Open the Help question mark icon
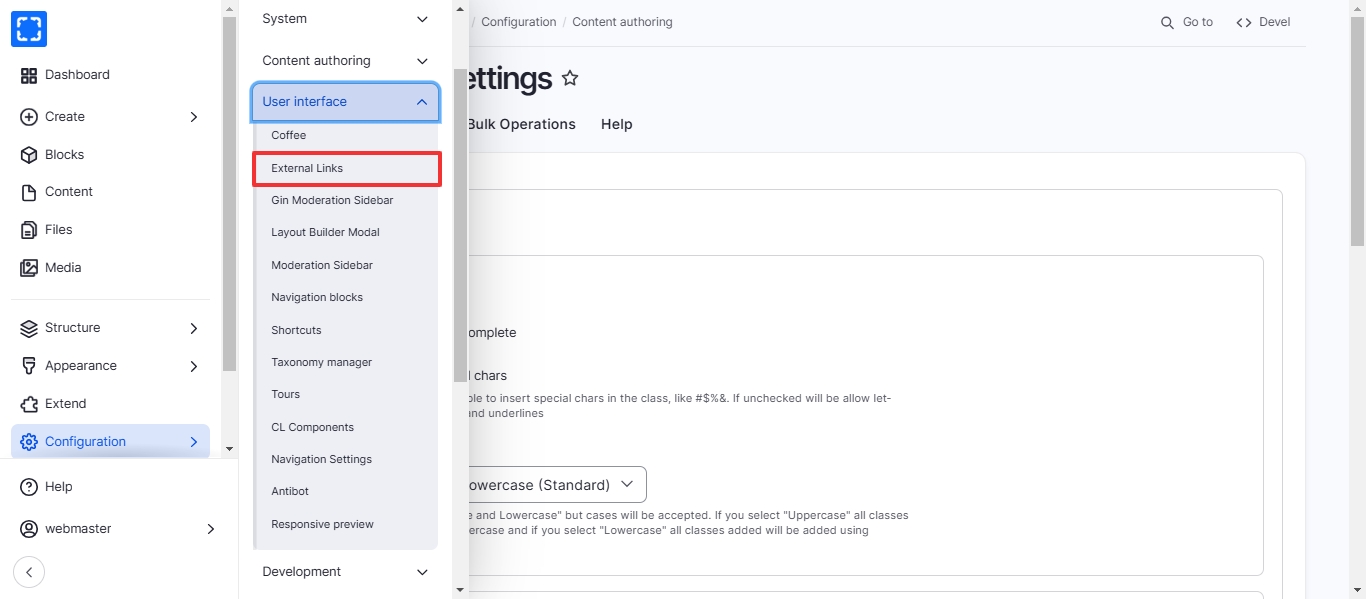1366x599 pixels. (x=29, y=487)
